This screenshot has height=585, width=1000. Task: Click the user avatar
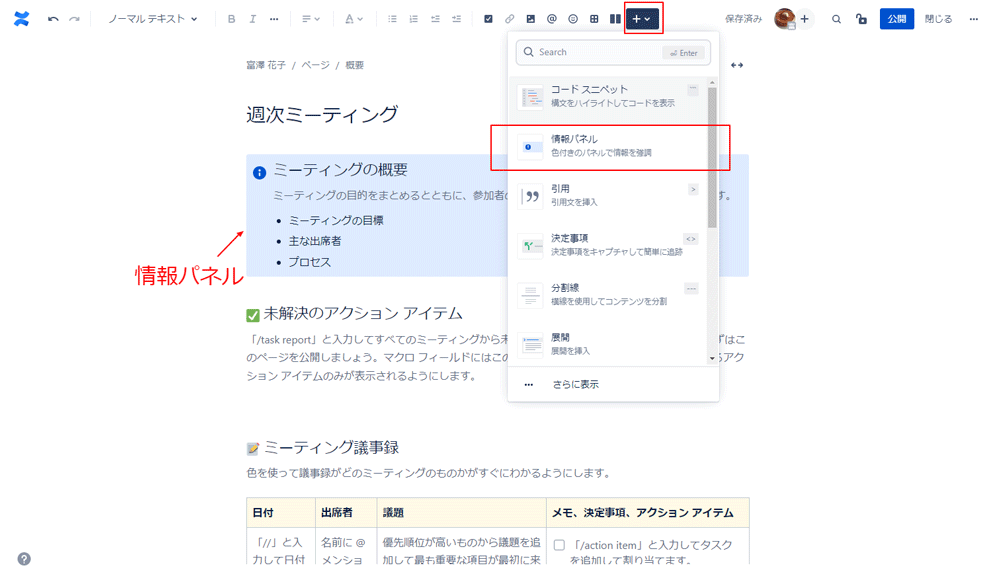pos(784,19)
